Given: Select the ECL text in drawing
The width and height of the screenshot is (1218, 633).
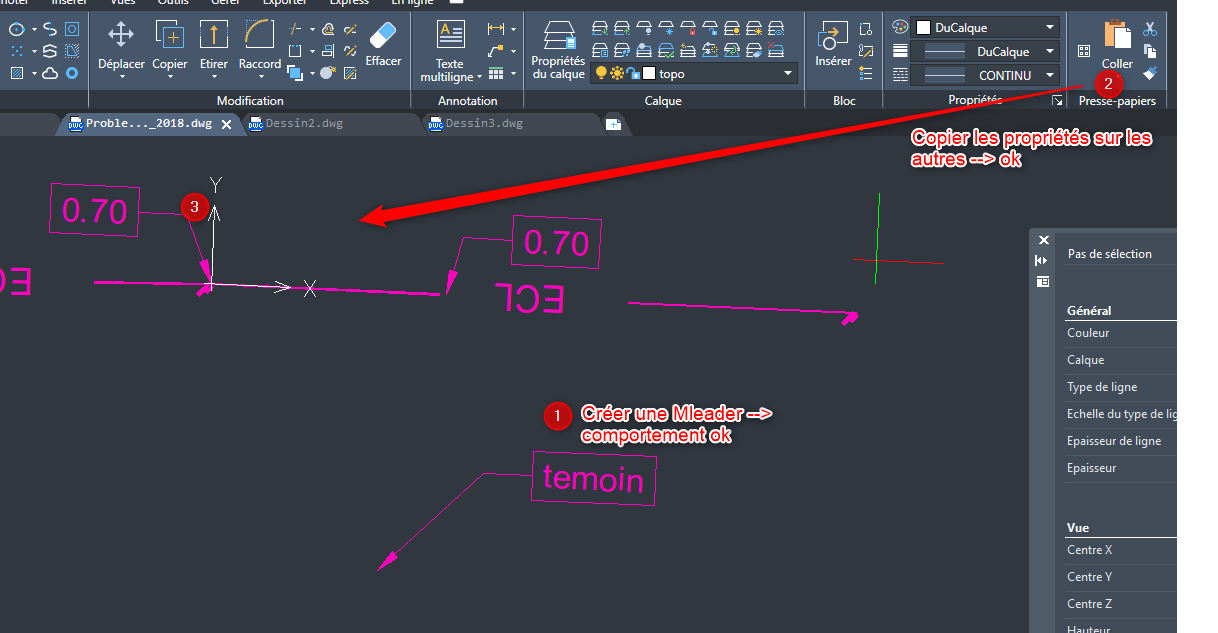Looking at the screenshot, I should click(x=530, y=297).
